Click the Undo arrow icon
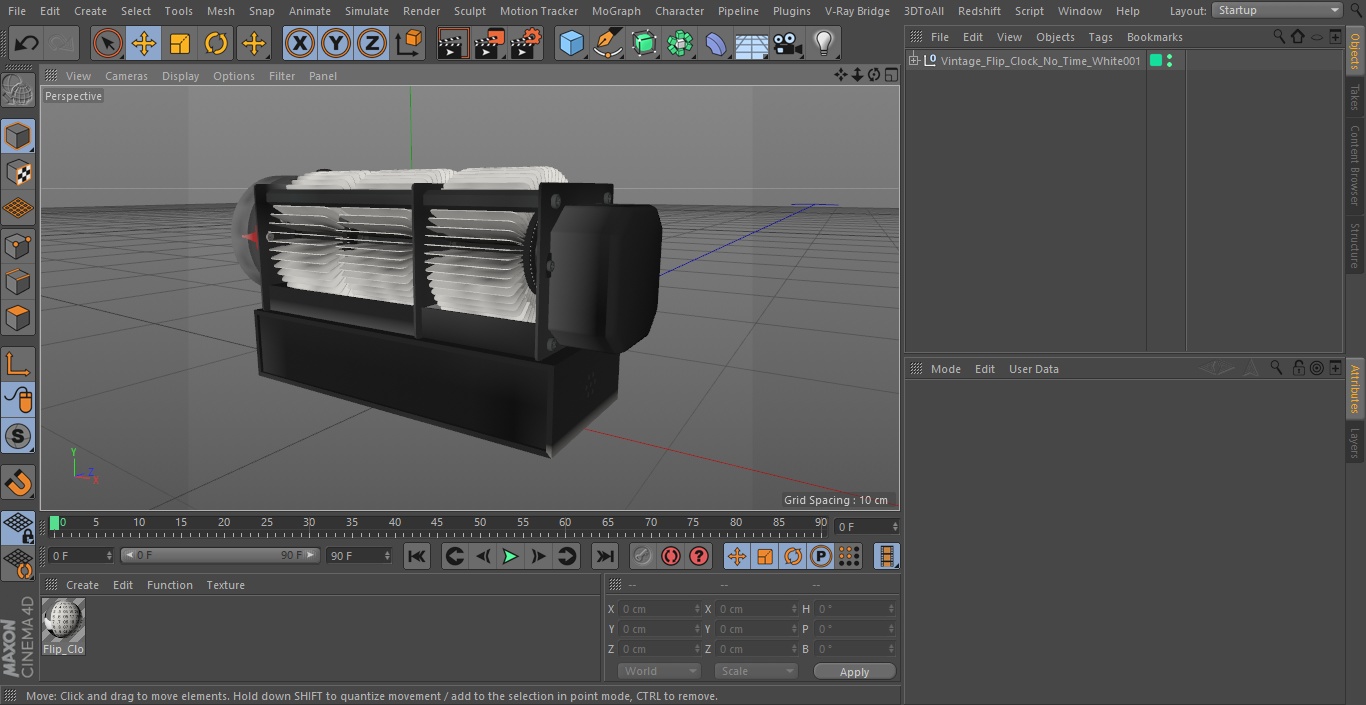Image resolution: width=1366 pixels, height=705 pixels. (x=27, y=43)
